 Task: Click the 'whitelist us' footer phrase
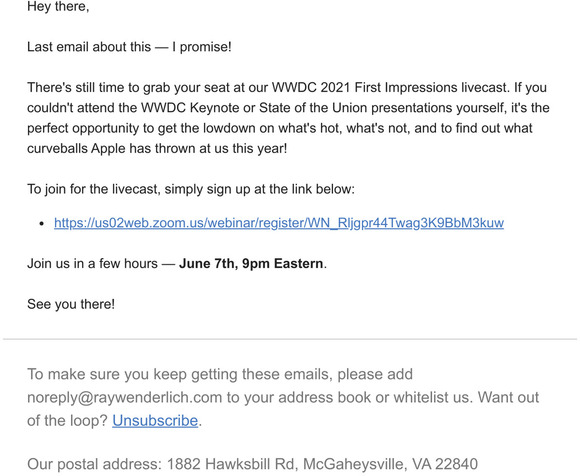(x=432, y=398)
